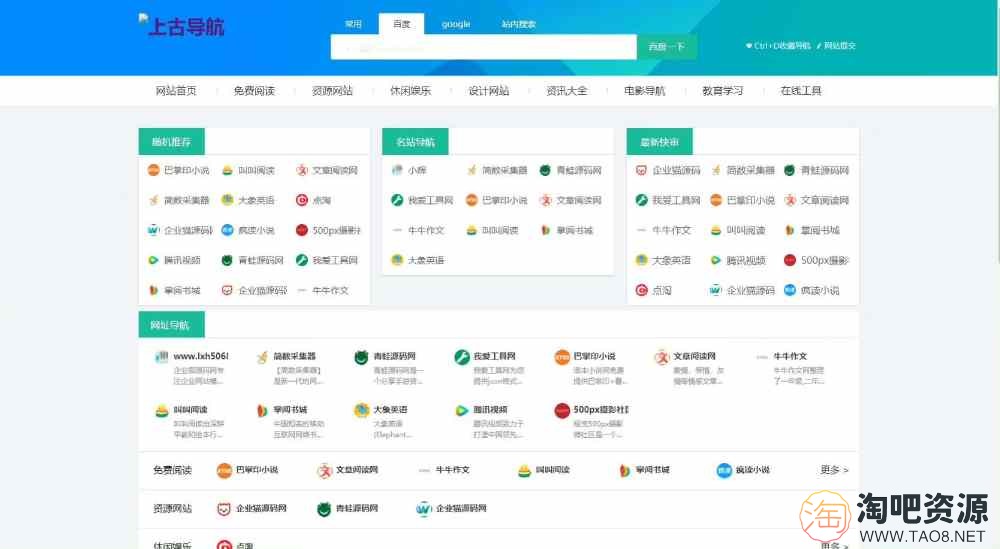The width and height of the screenshot is (1000, 549).
Task: Open 小辉 icon in 名站导航 panel
Action: (397, 170)
